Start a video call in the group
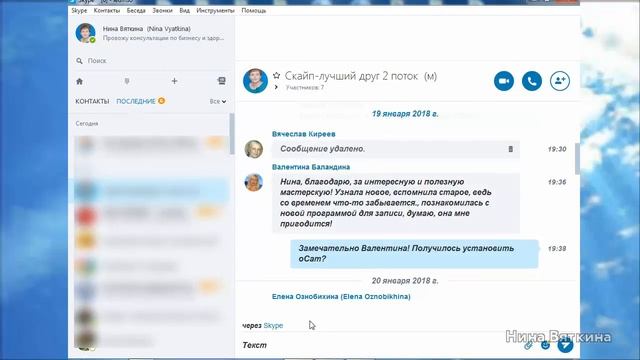The image size is (640, 360). [504, 81]
